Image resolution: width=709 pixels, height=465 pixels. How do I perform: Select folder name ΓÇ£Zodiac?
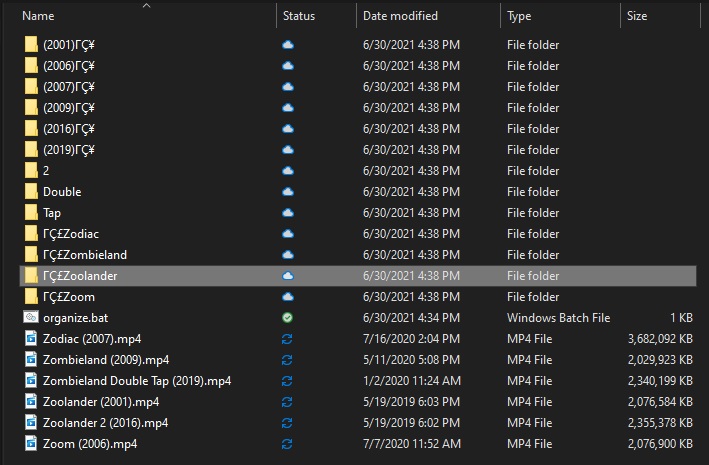(x=71, y=234)
